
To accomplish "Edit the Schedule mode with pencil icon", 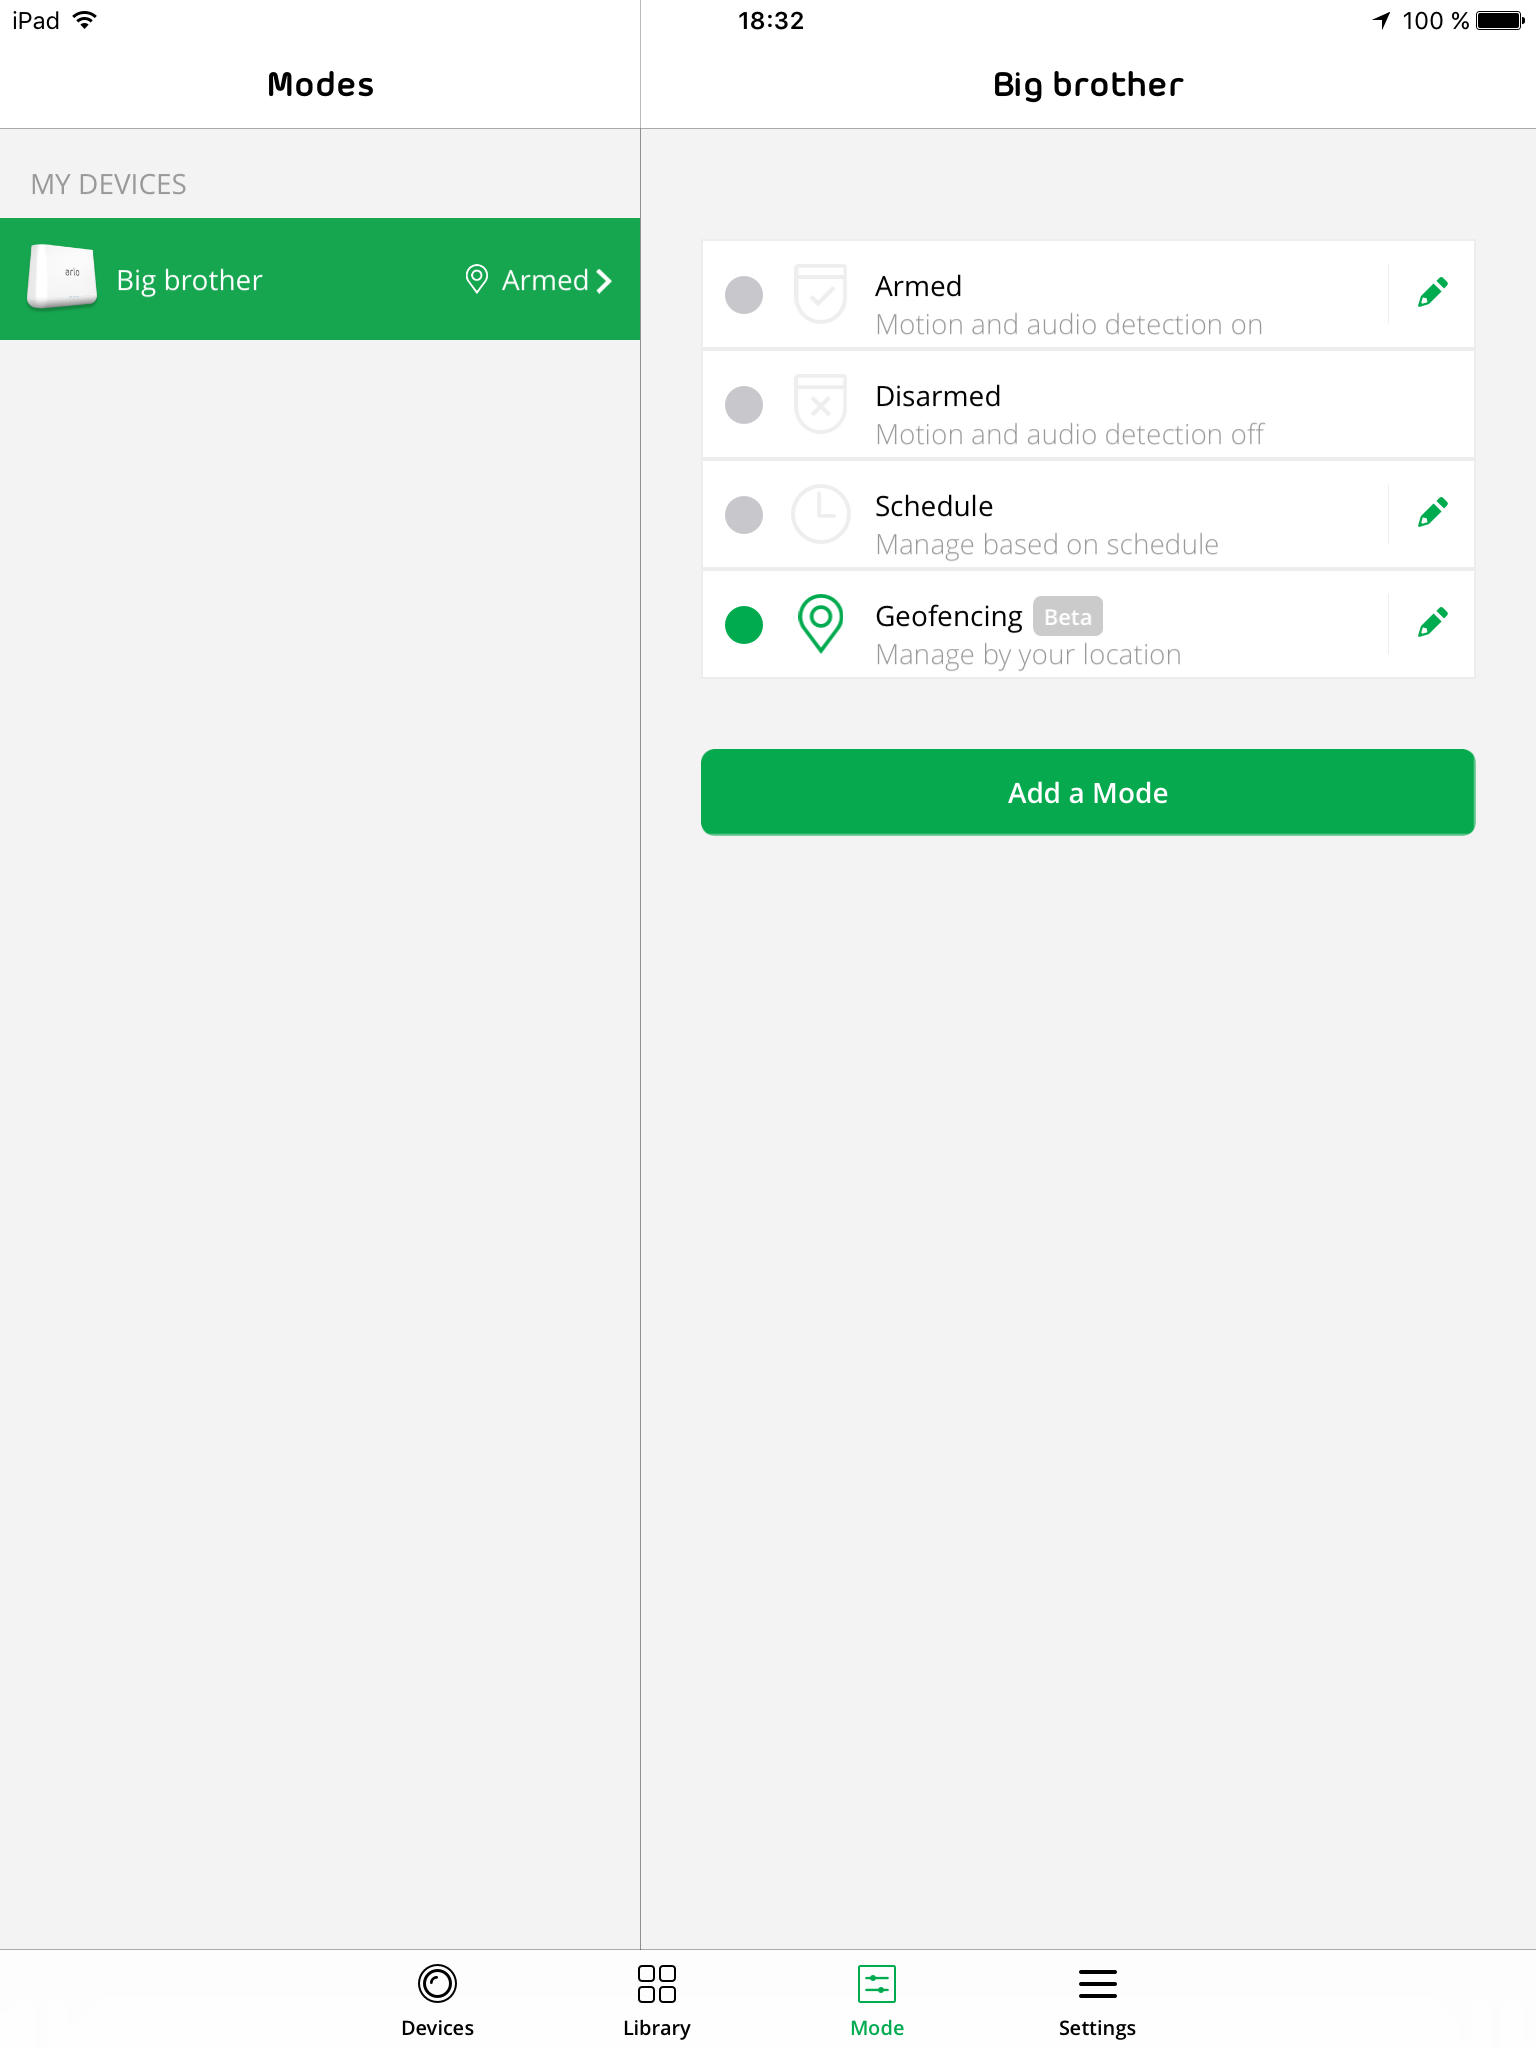I will (x=1432, y=513).
